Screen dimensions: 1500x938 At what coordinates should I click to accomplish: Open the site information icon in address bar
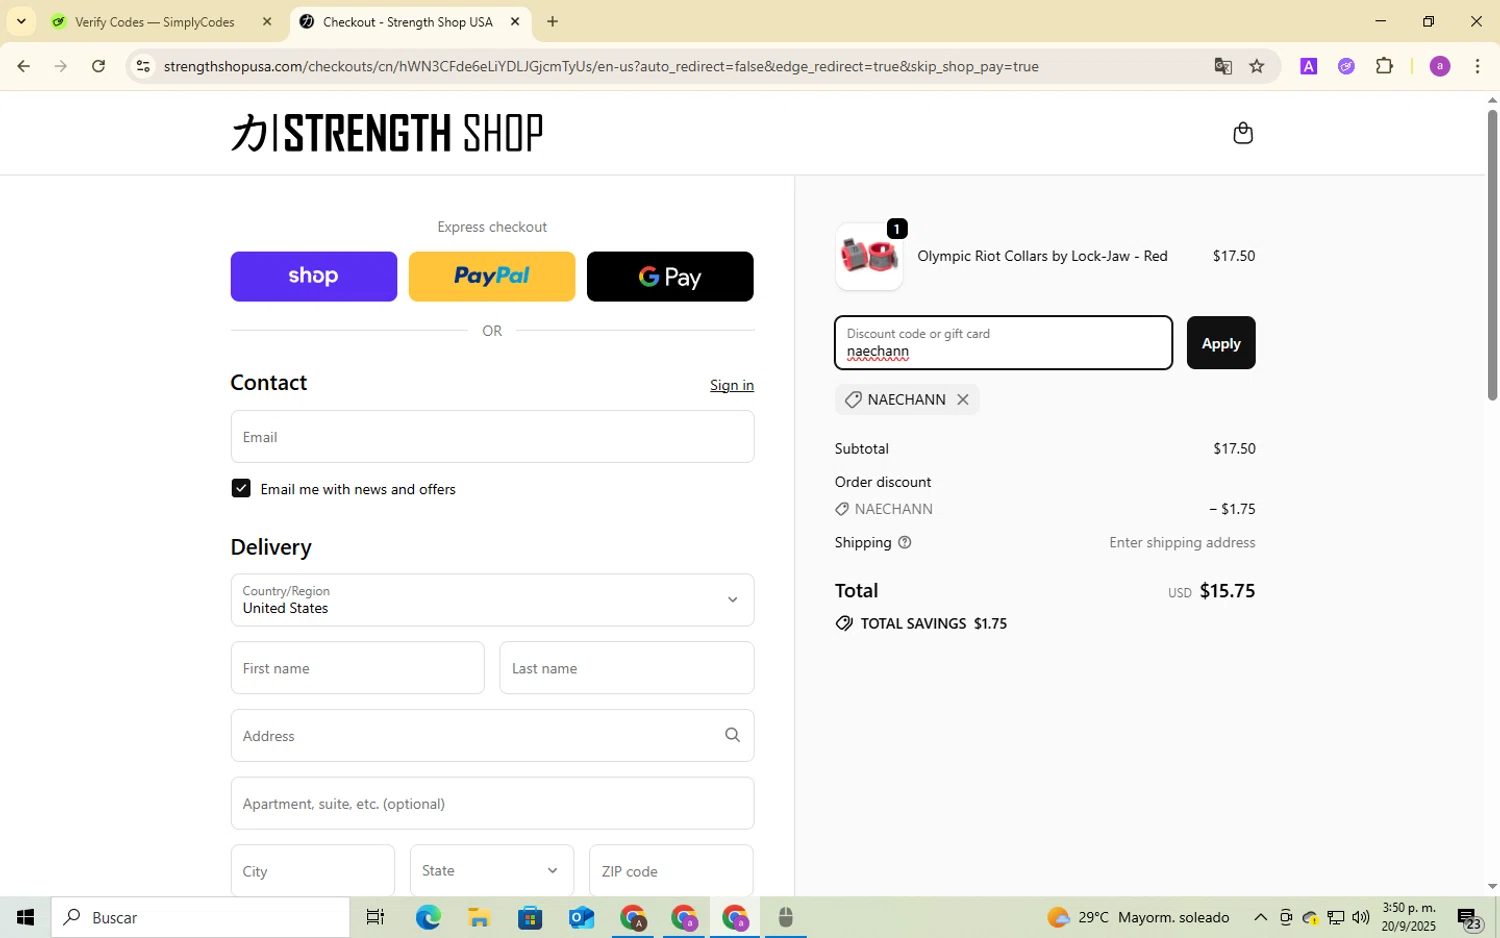pyautogui.click(x=143, y=66)
